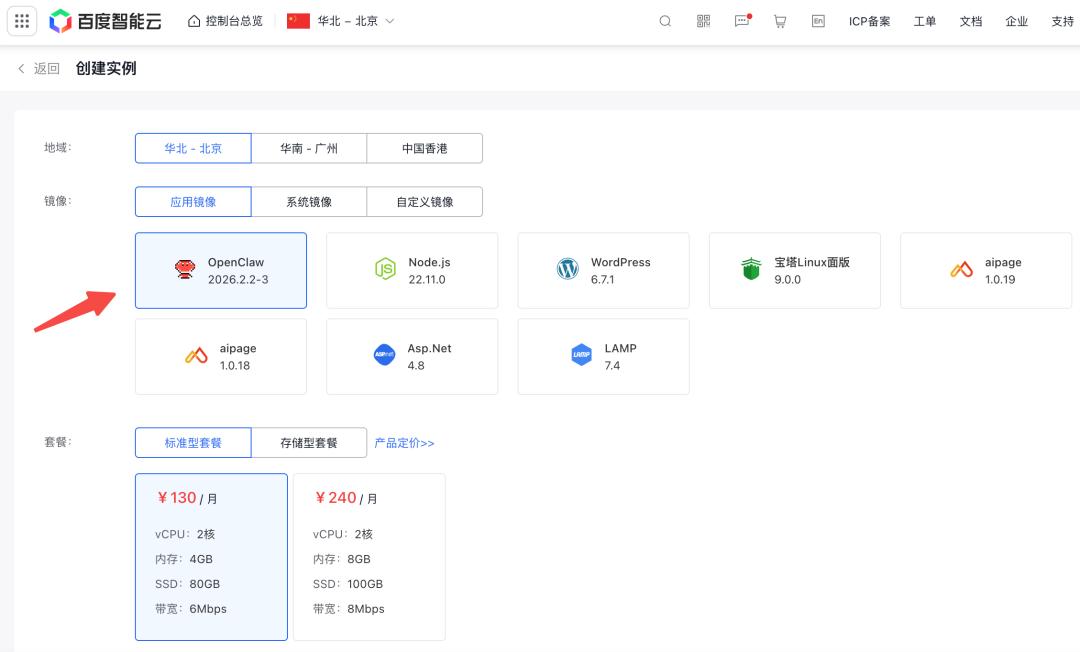Click the search magnifier icon

tap(665, 21)
